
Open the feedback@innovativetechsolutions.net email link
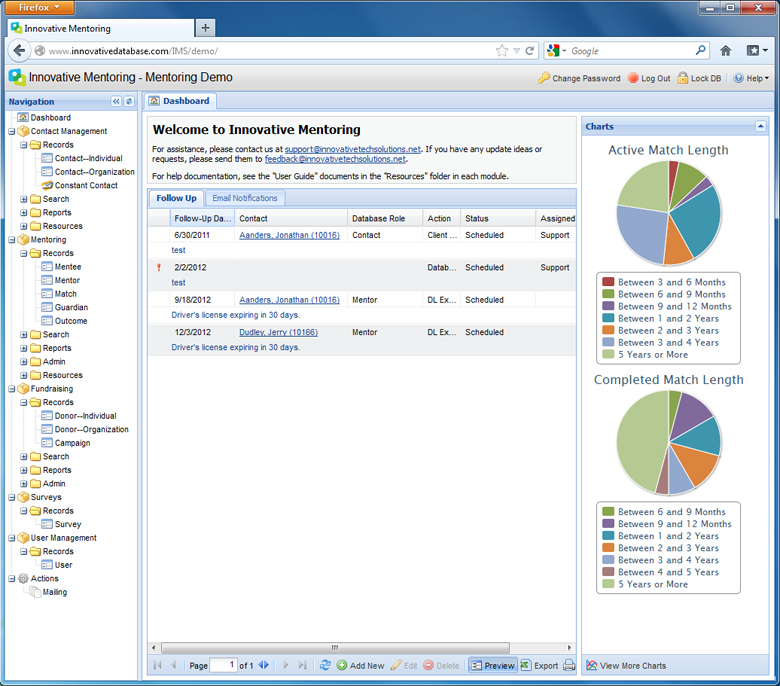335,159
